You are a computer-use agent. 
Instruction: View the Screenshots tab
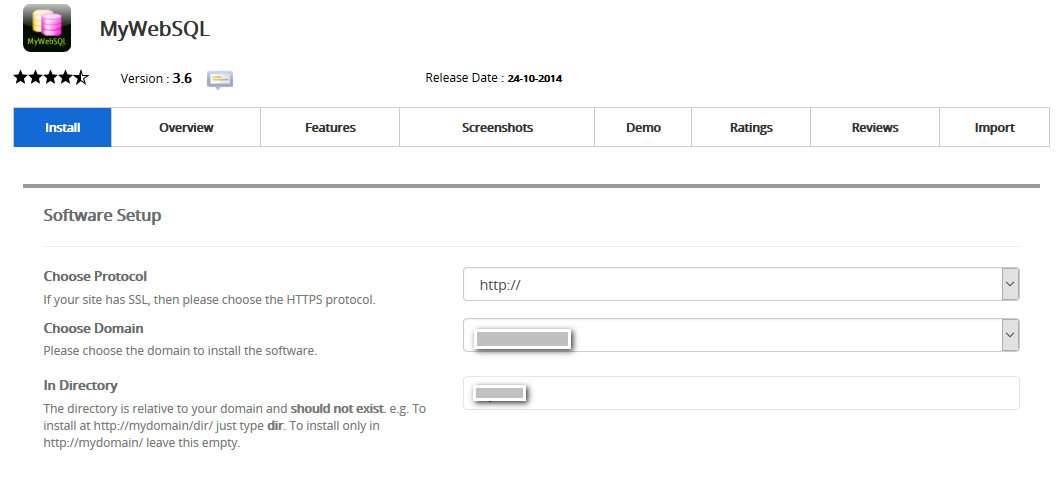[497, 127]
